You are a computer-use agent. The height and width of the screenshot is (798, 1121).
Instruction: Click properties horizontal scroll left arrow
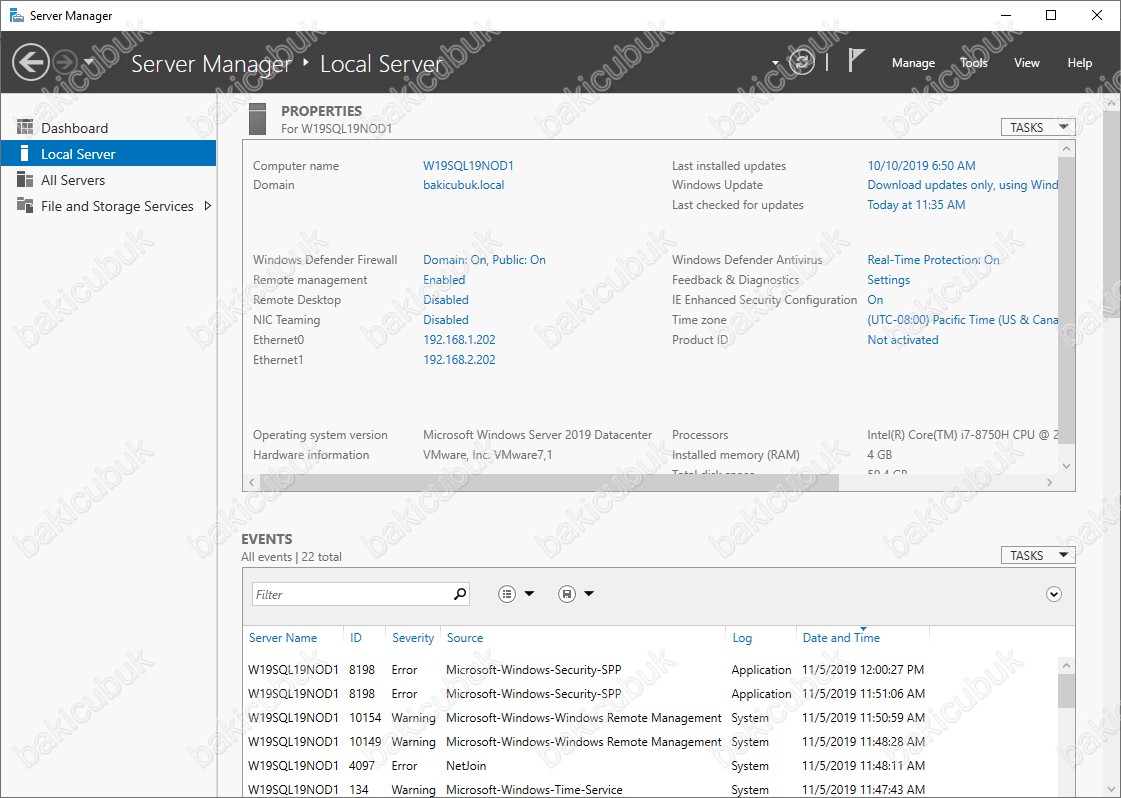pos(251,483)
